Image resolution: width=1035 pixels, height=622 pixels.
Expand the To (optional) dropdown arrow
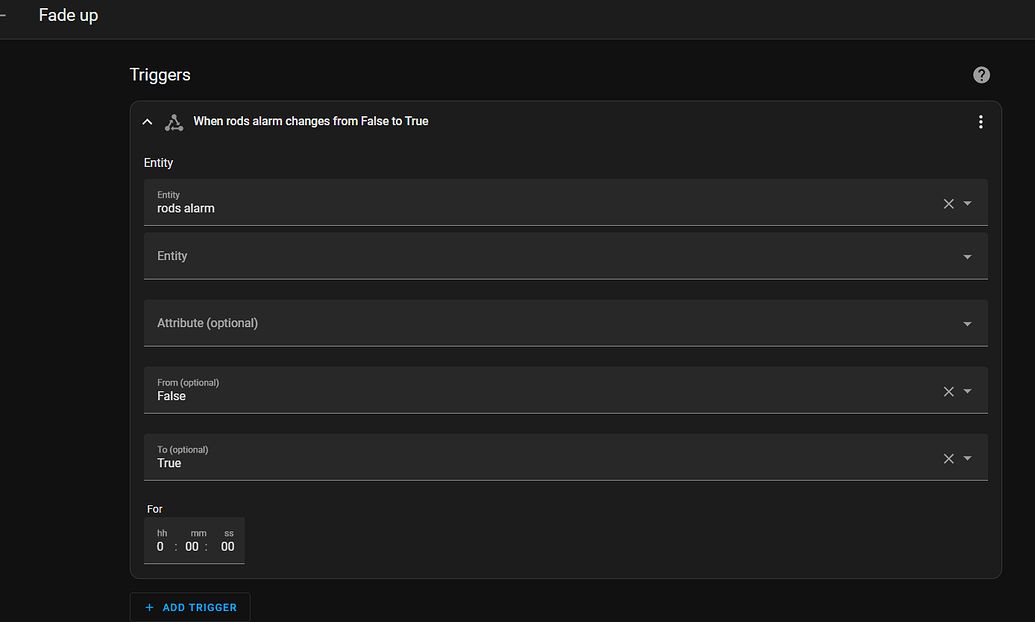click(x=967, y=458)
